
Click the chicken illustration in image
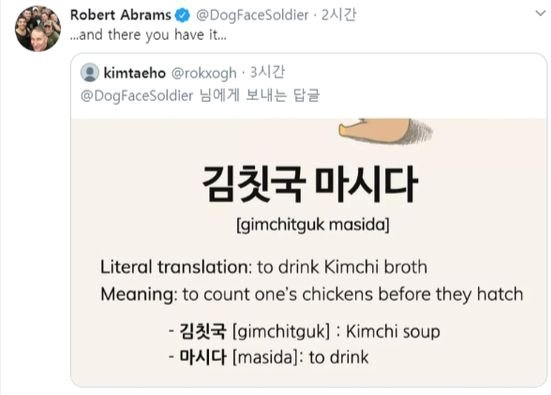point(385,131)
